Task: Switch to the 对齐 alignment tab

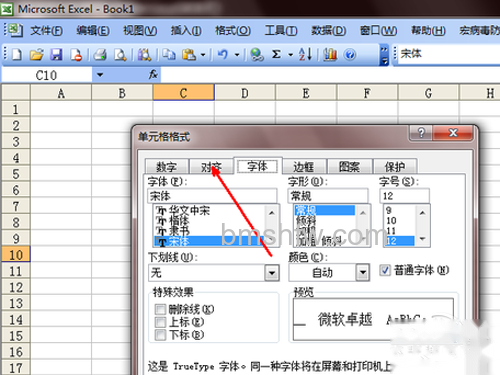Action: pyautogui.click(x=211, y=166)
